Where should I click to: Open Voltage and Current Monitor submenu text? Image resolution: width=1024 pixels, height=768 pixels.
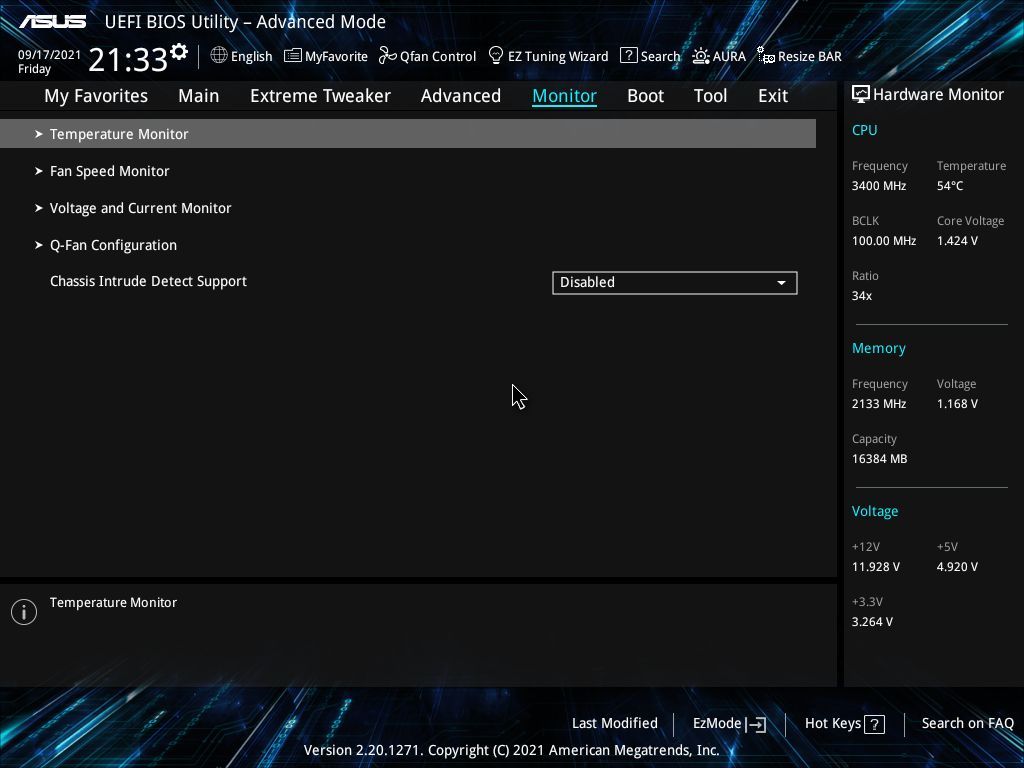pyautogui.click(x=140, y=208)
